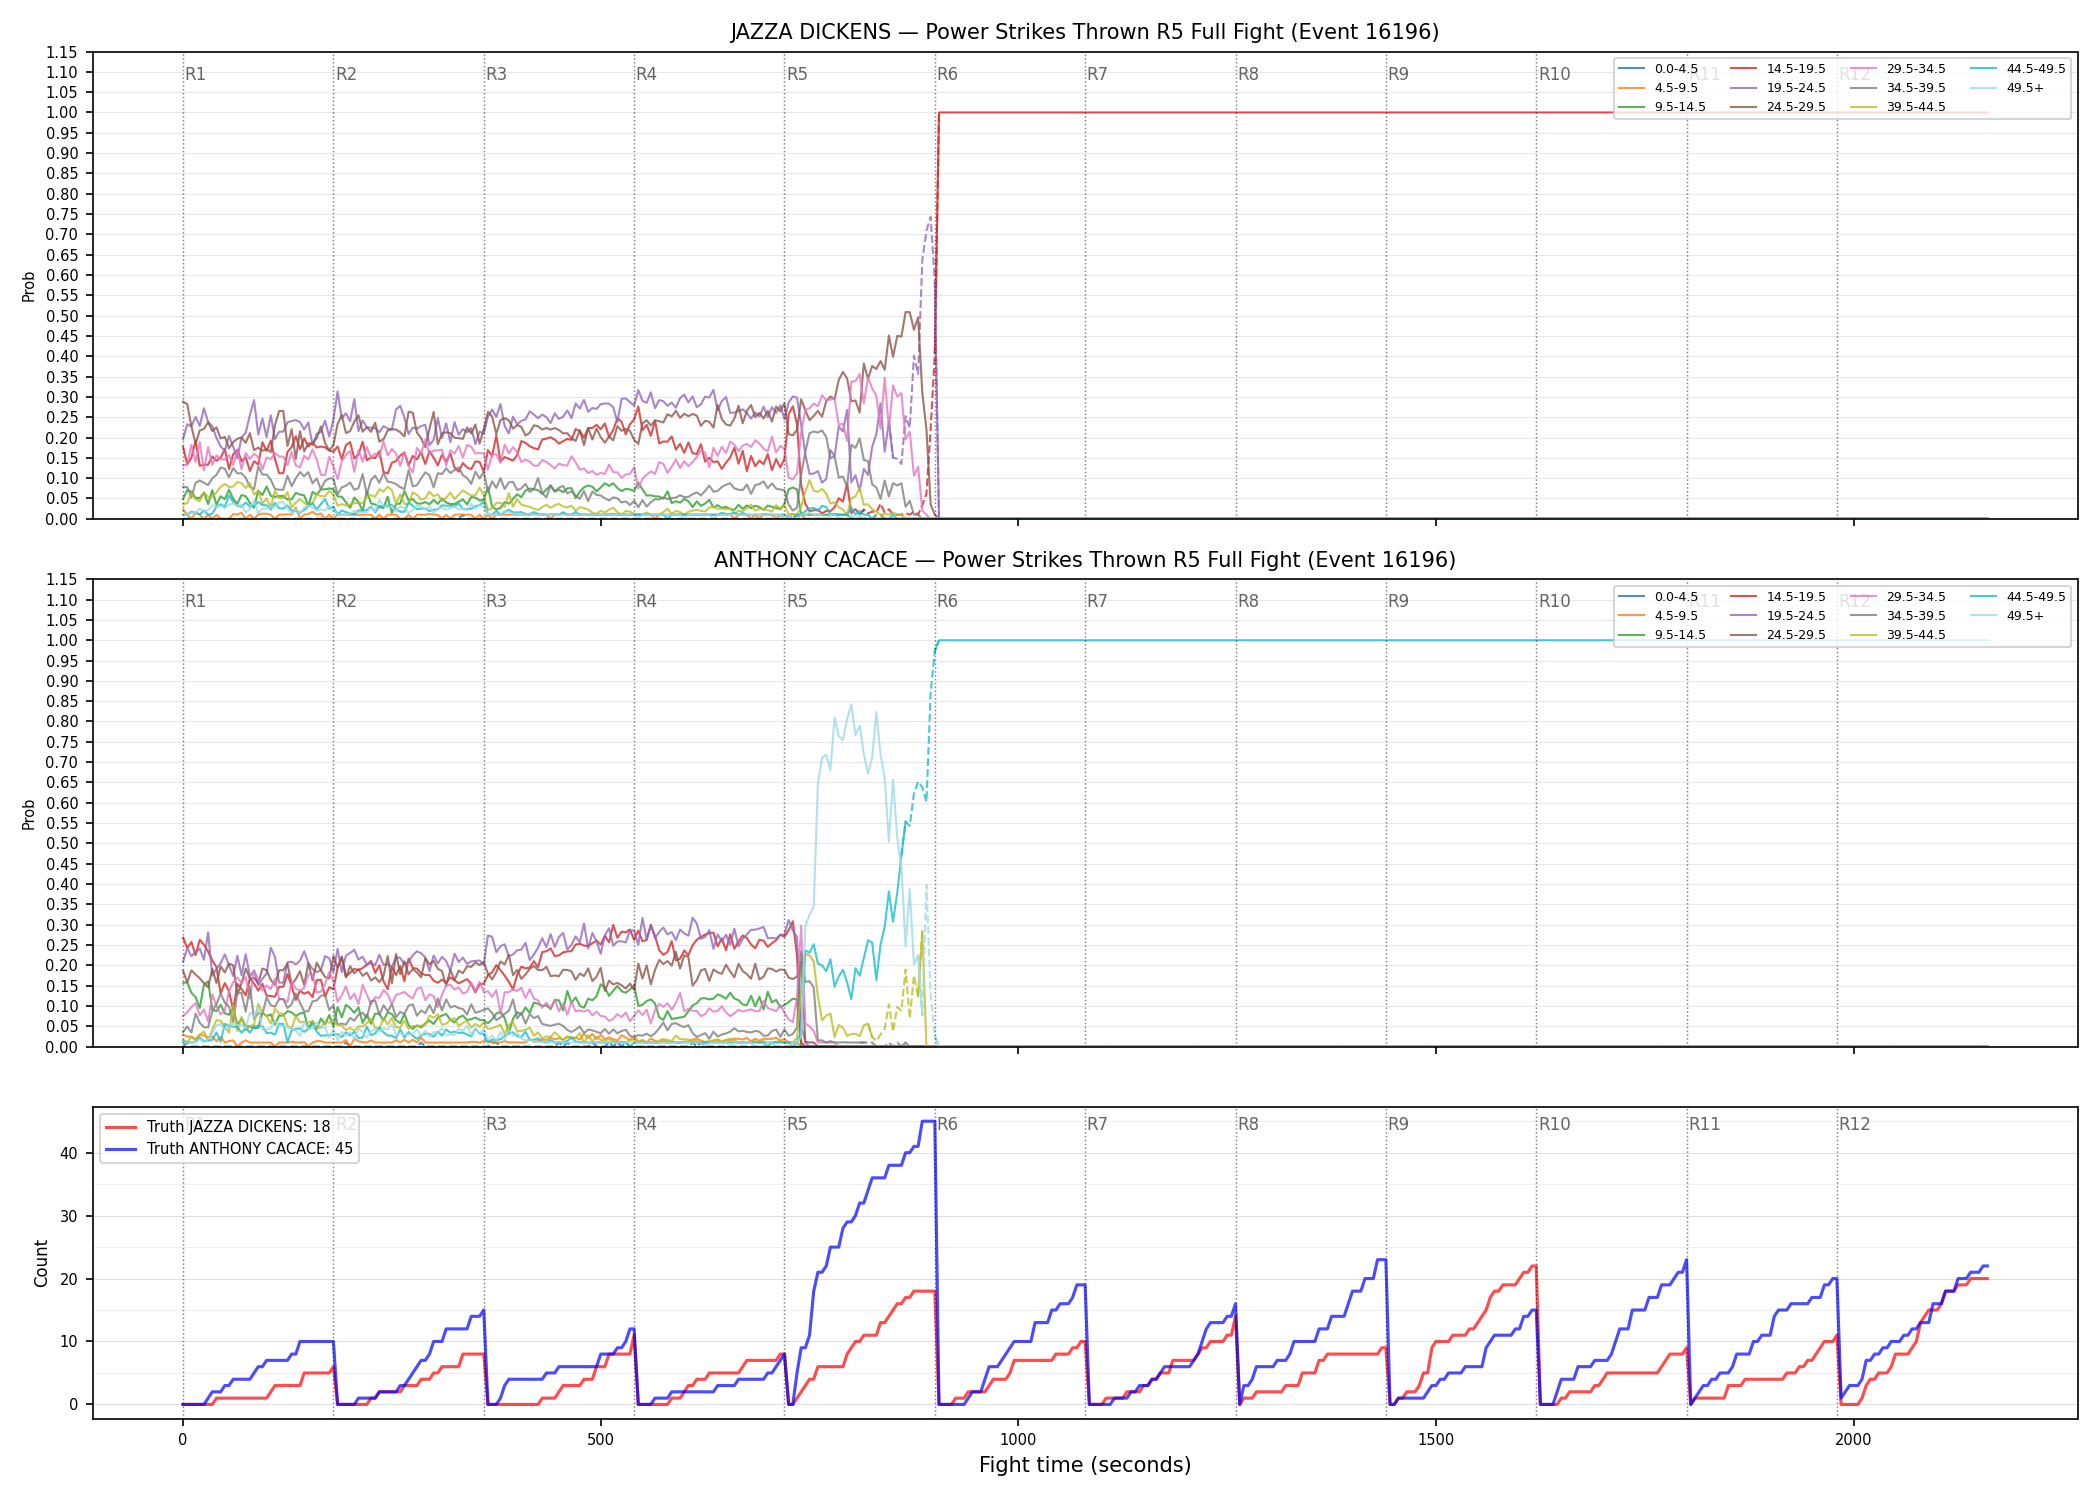Click Count axis tick label '30'
This screenshot has width=2100, height=1500.
69,1216
